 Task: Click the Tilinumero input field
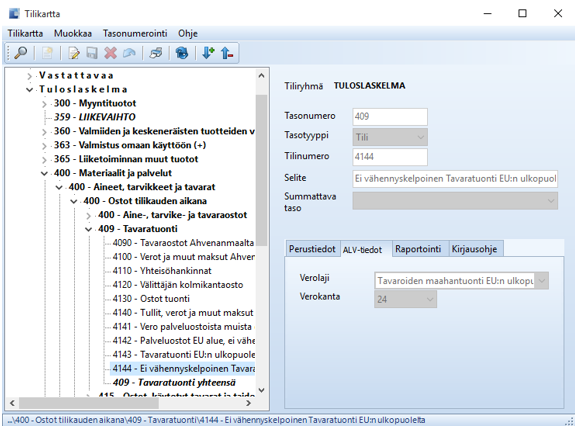point(390,157)
